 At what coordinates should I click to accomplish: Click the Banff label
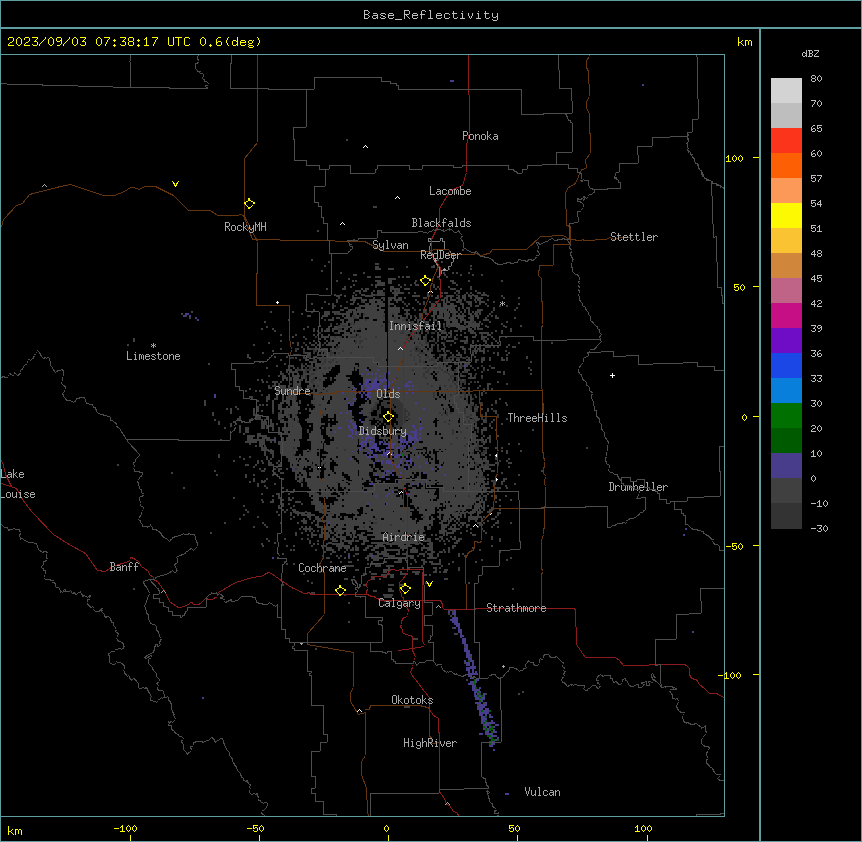tap(124, 567)
